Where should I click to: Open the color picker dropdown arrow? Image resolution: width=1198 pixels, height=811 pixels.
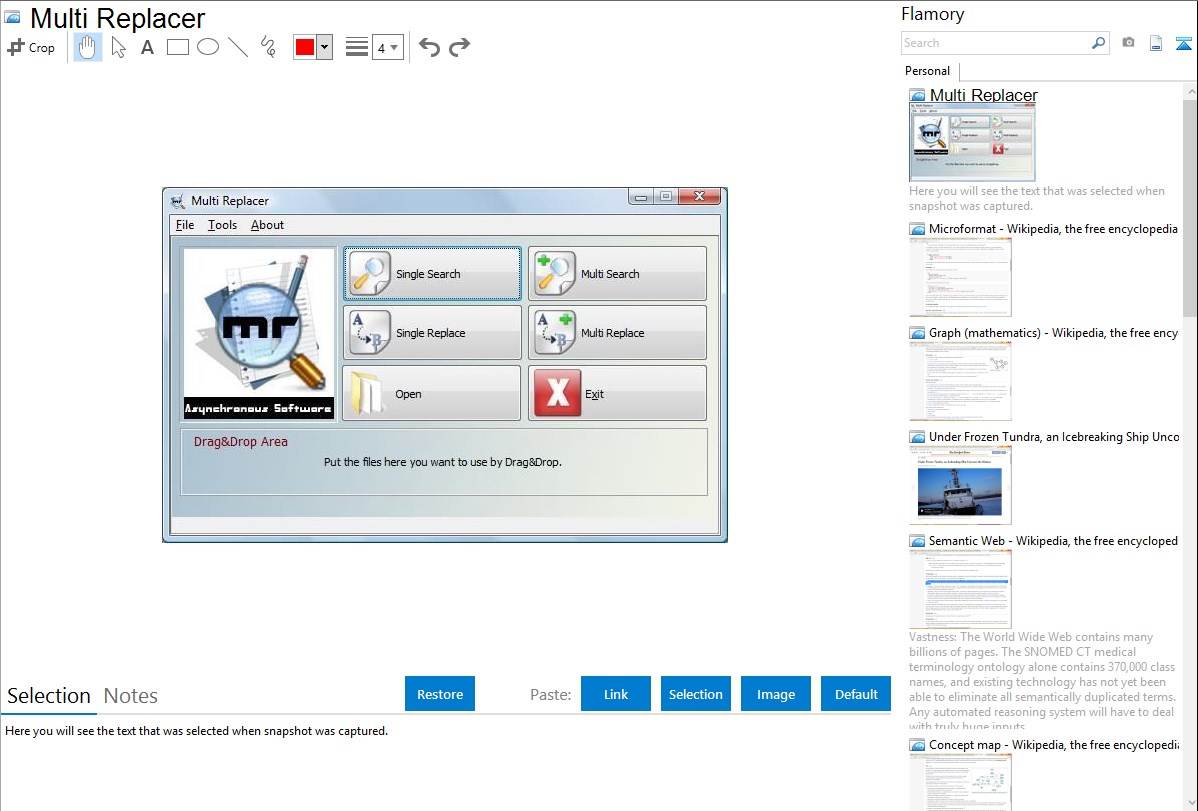[x=324, y=47]
